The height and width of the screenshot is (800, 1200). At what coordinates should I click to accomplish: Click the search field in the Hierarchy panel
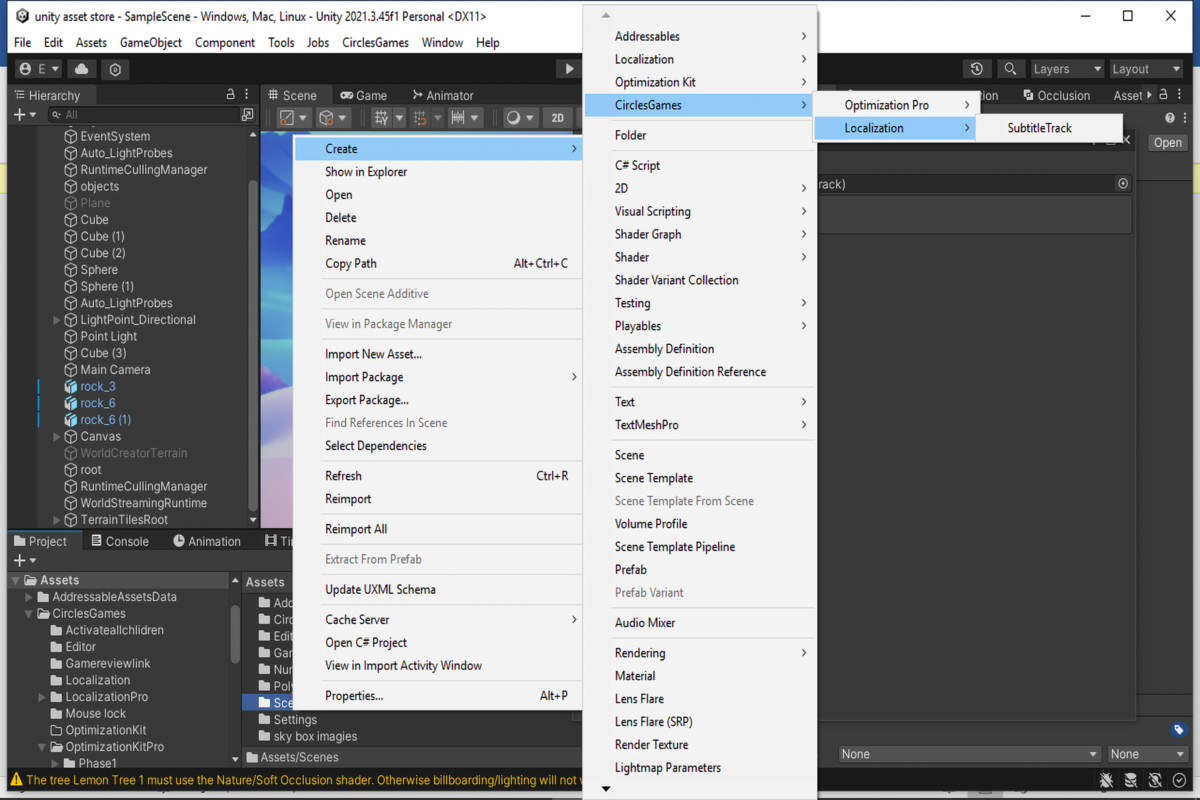coord(140,114)
